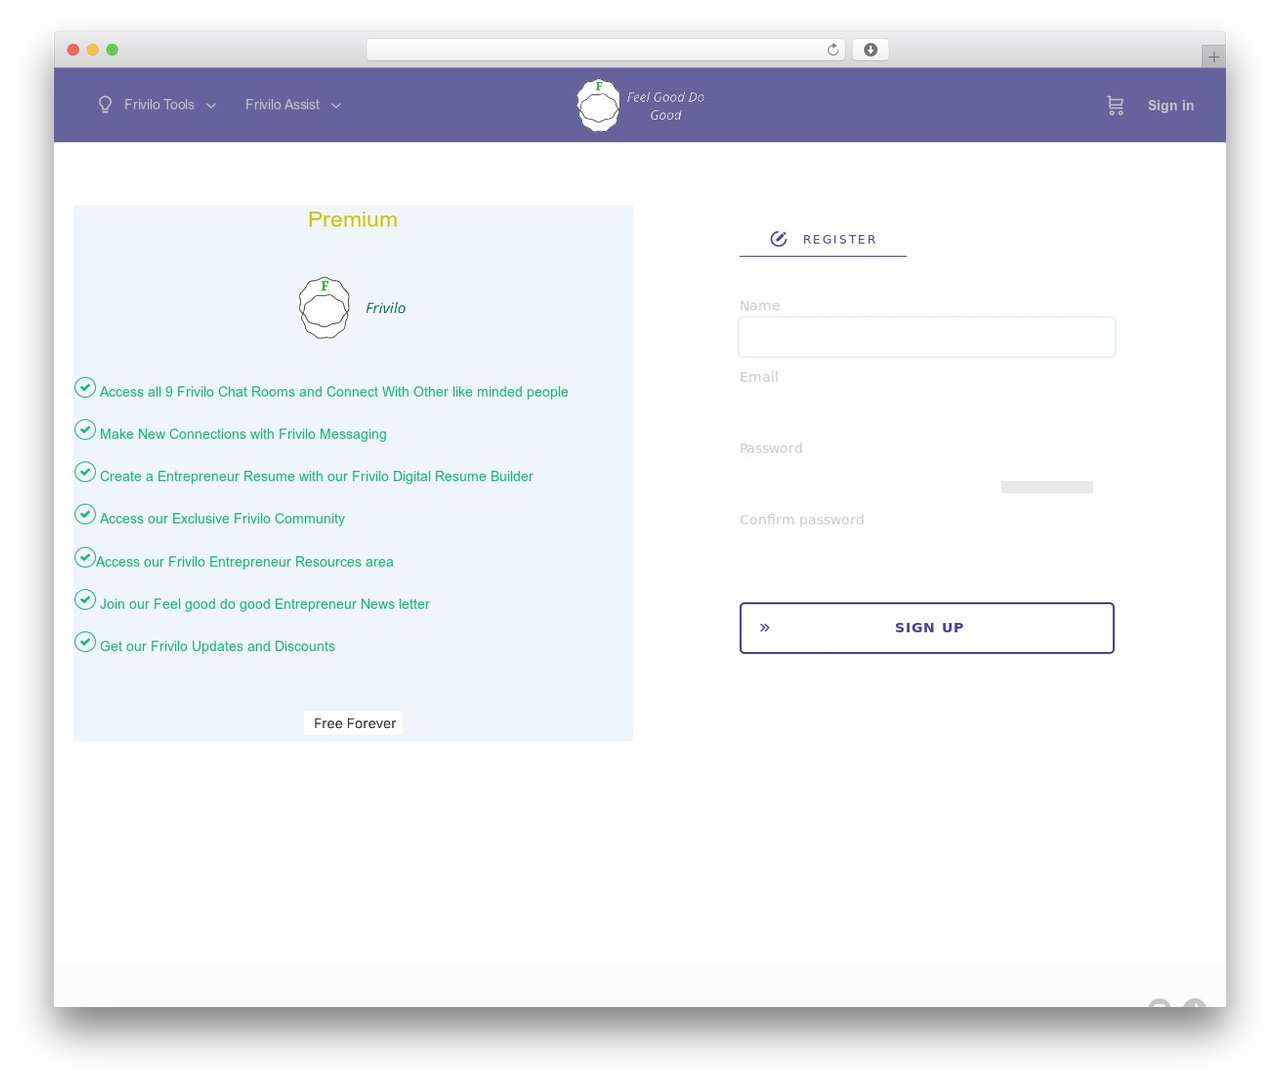Open a new browser tab with plus
1280x1084 pixels.
(x=1213, y=57)
